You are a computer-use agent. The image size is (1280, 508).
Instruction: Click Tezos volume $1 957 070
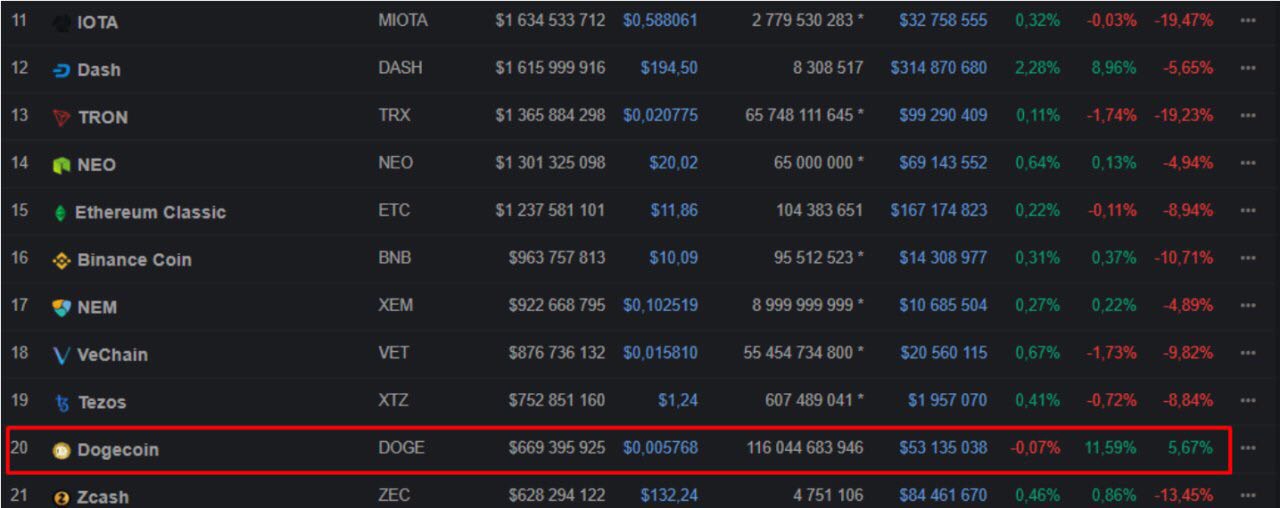coord(948,400)
